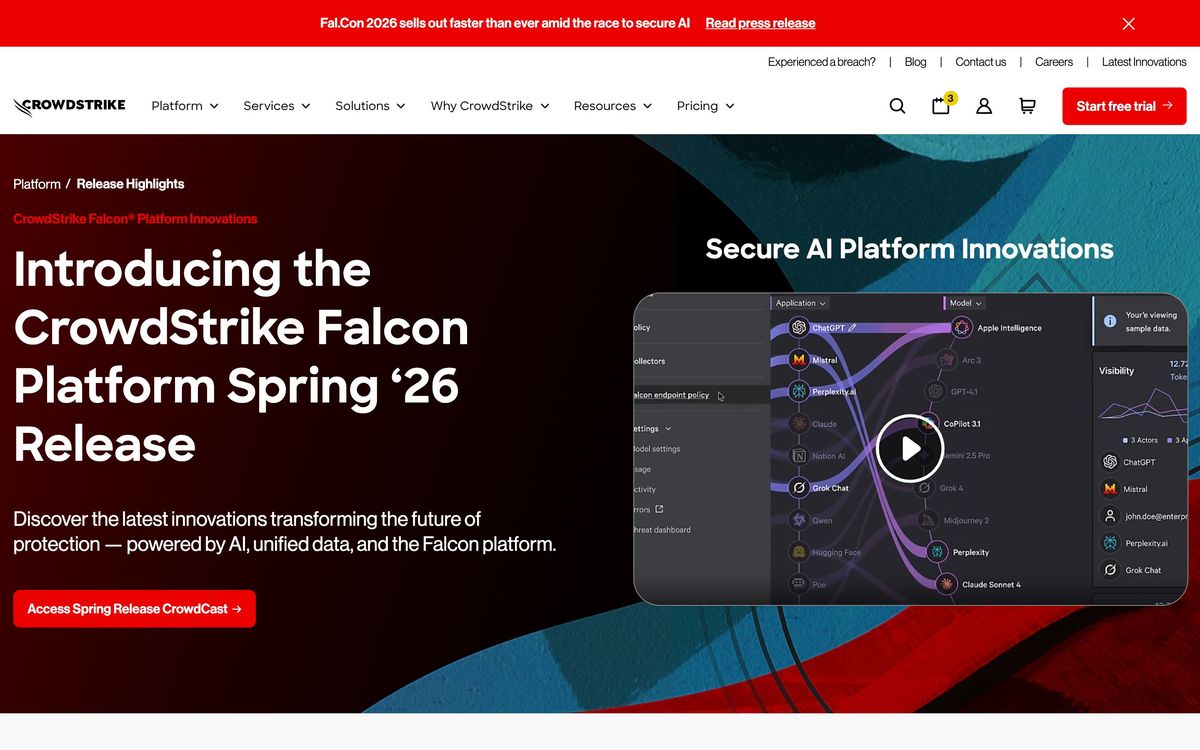
Task: Expand the Why CrowdStrike navigation menu
Action: [490, 106]
